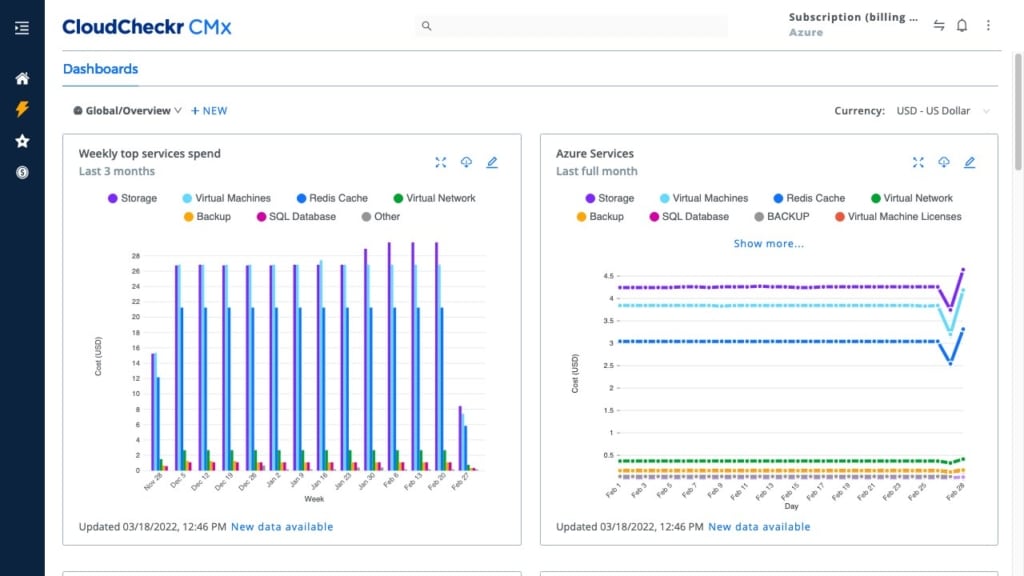Collapse the sidebar menu icon
The image size is (1024, 576).
22,27
